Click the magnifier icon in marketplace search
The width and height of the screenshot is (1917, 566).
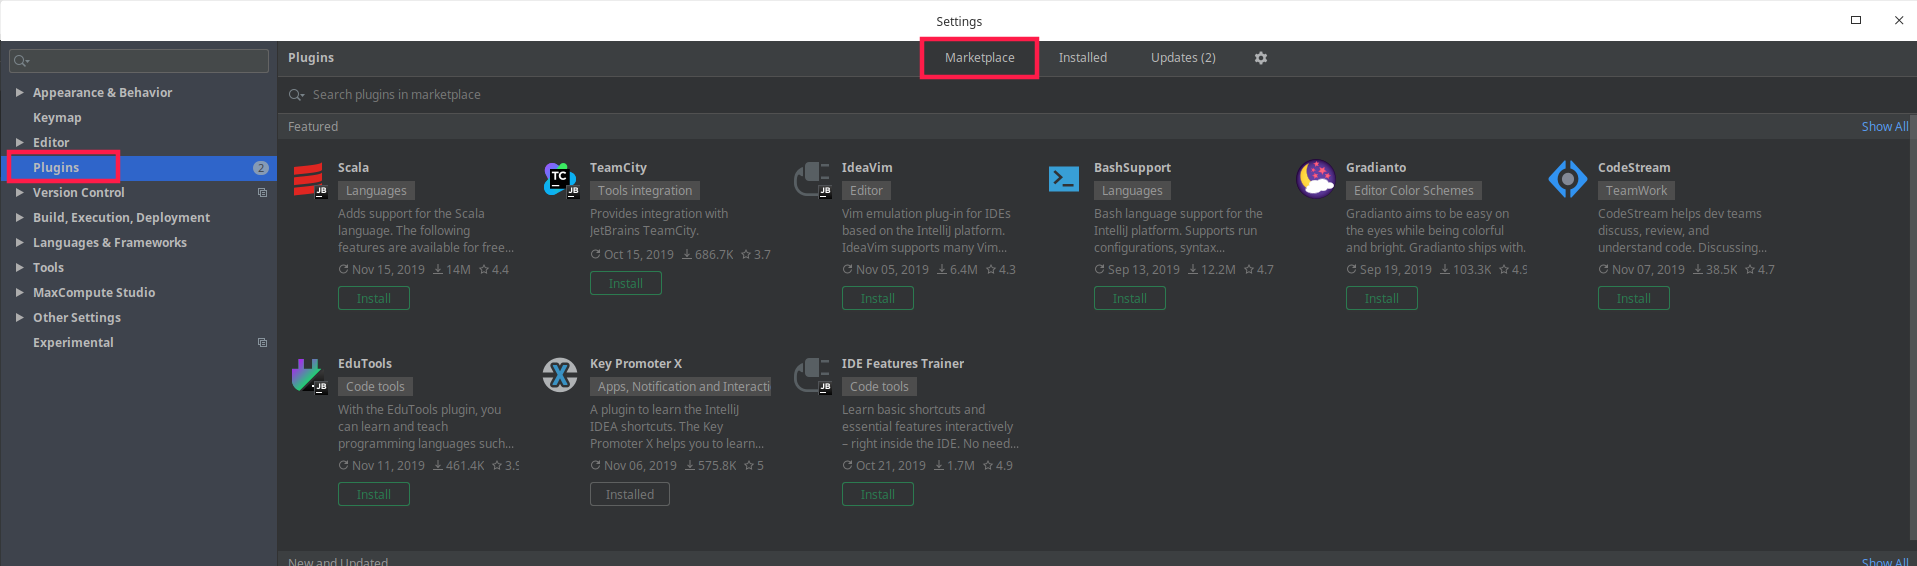[x=296, y=95]
